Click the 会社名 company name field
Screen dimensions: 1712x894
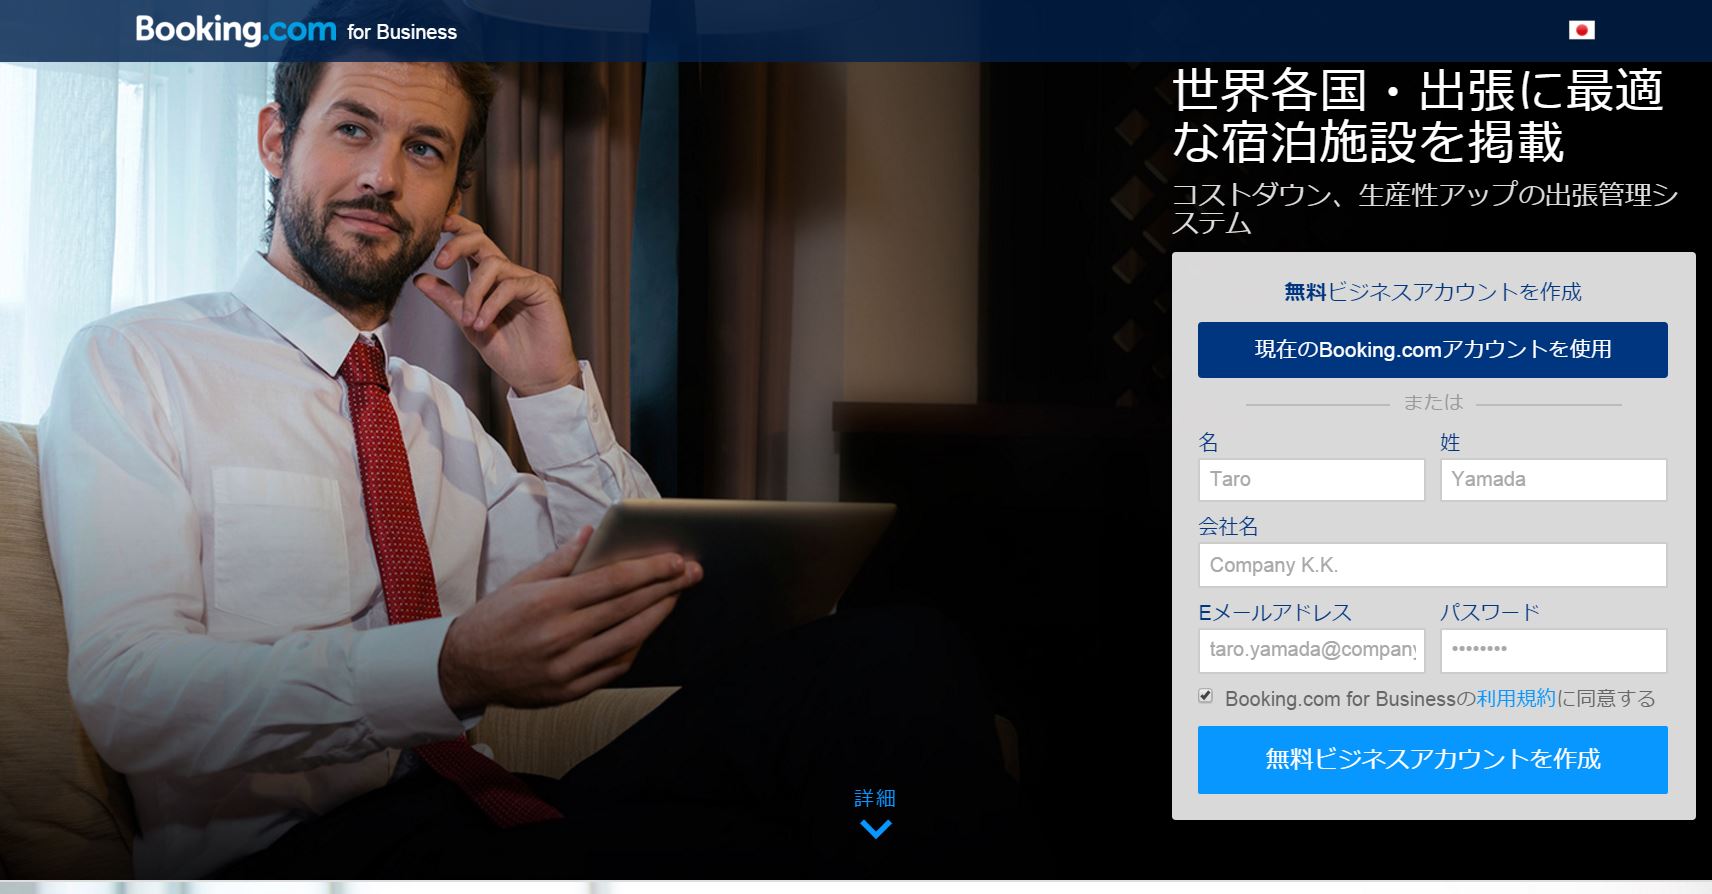pyautogui.click(x=1432, y=565)
